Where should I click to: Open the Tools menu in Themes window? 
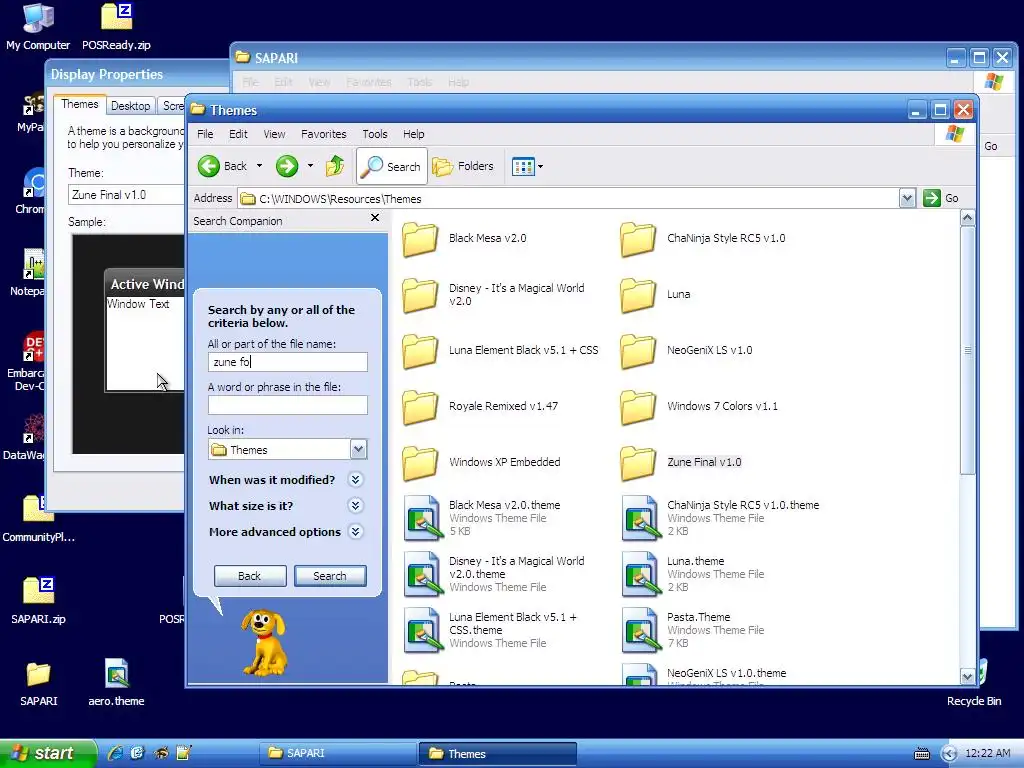(375, 134)
